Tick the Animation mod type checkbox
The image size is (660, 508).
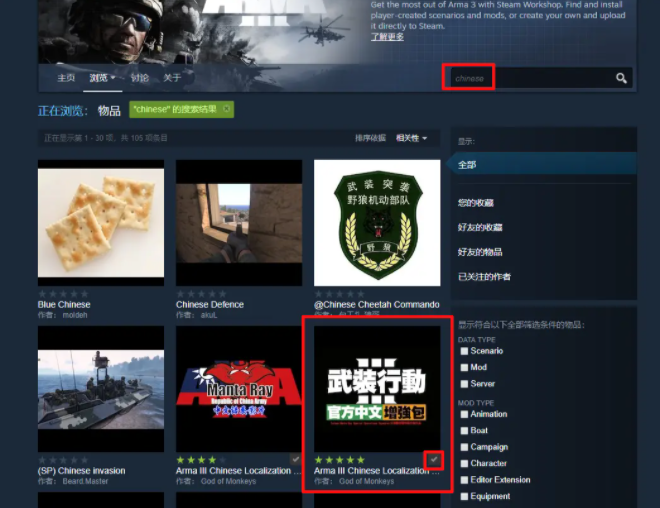(464, 414)
